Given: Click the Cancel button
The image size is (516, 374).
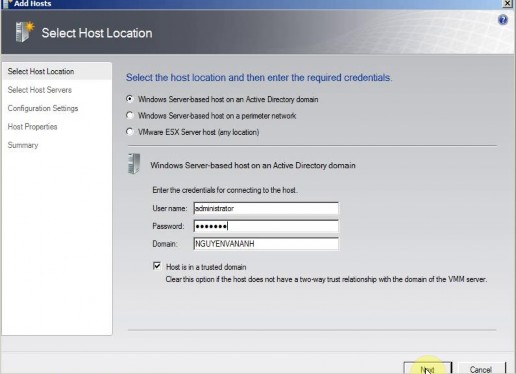Looking at the screenshot, I should (481, 368).
